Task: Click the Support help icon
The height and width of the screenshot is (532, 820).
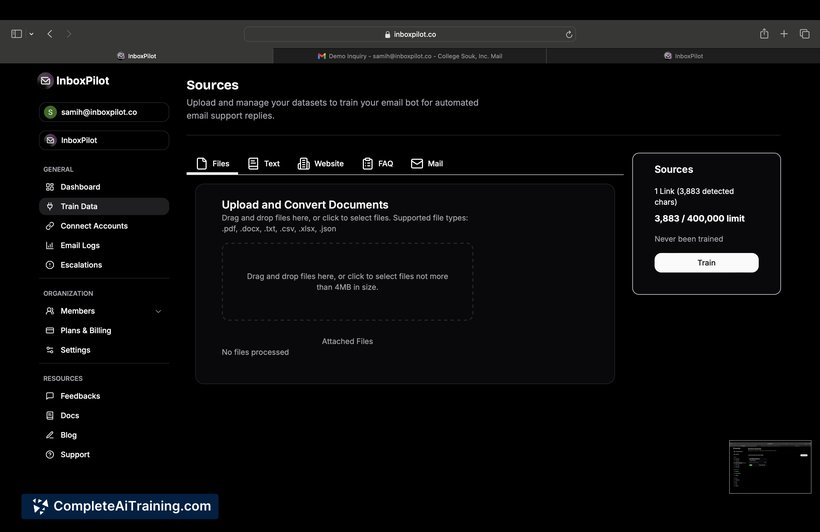Action: (x=50, y=455)
